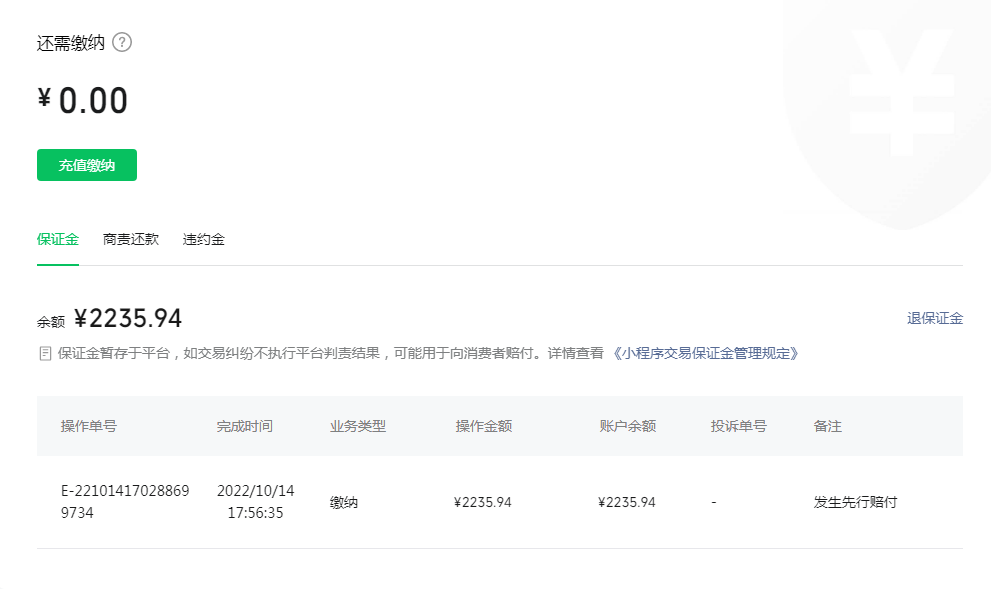Click the document icon before the 保证金 notice text

(45, 353)
